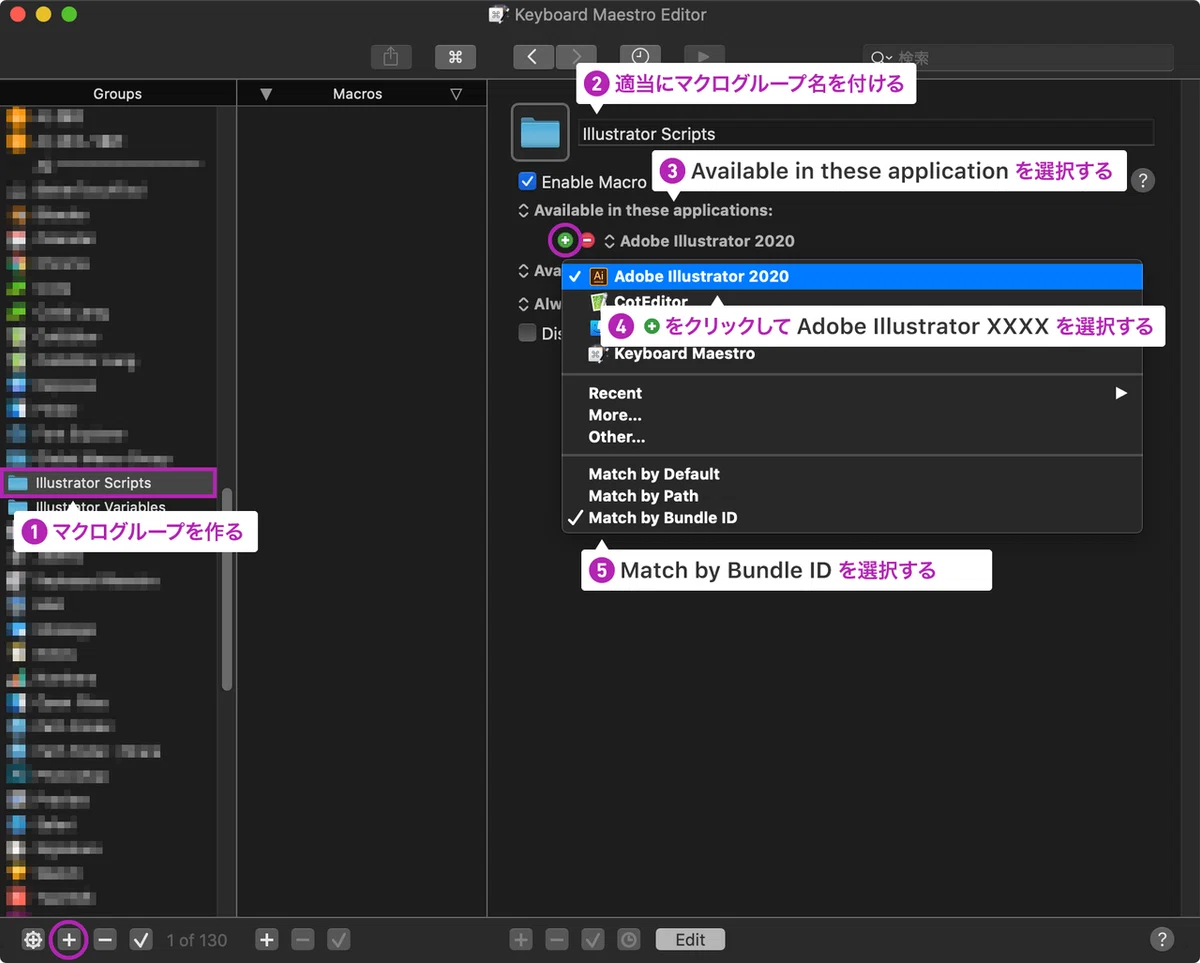Screen dimensions: 1200x963
Task: Toggle the Display checkbox below Always
Action: [527, 333]
